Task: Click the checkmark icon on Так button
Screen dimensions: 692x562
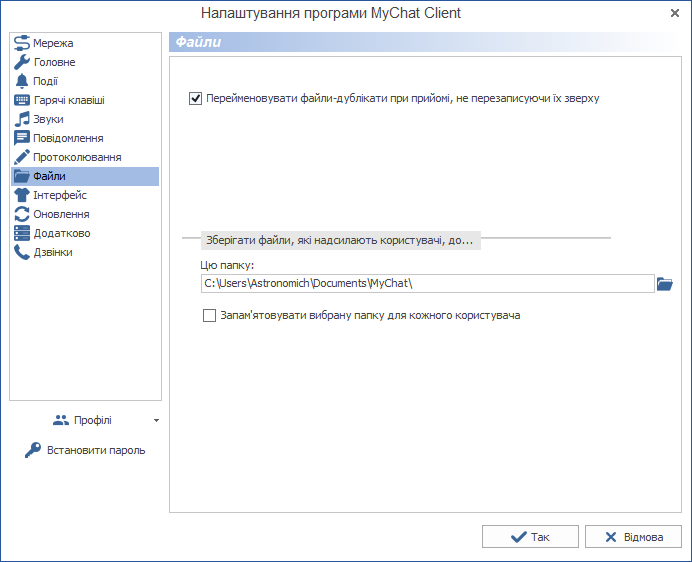Action: pos(519,537)
